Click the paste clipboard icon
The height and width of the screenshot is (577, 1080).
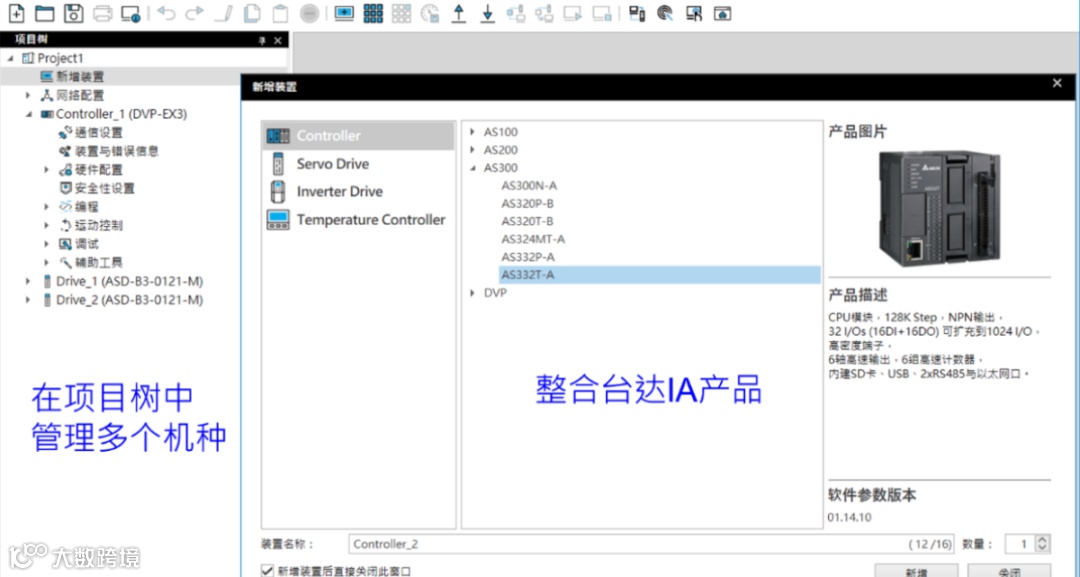click(x=280, y=13)
